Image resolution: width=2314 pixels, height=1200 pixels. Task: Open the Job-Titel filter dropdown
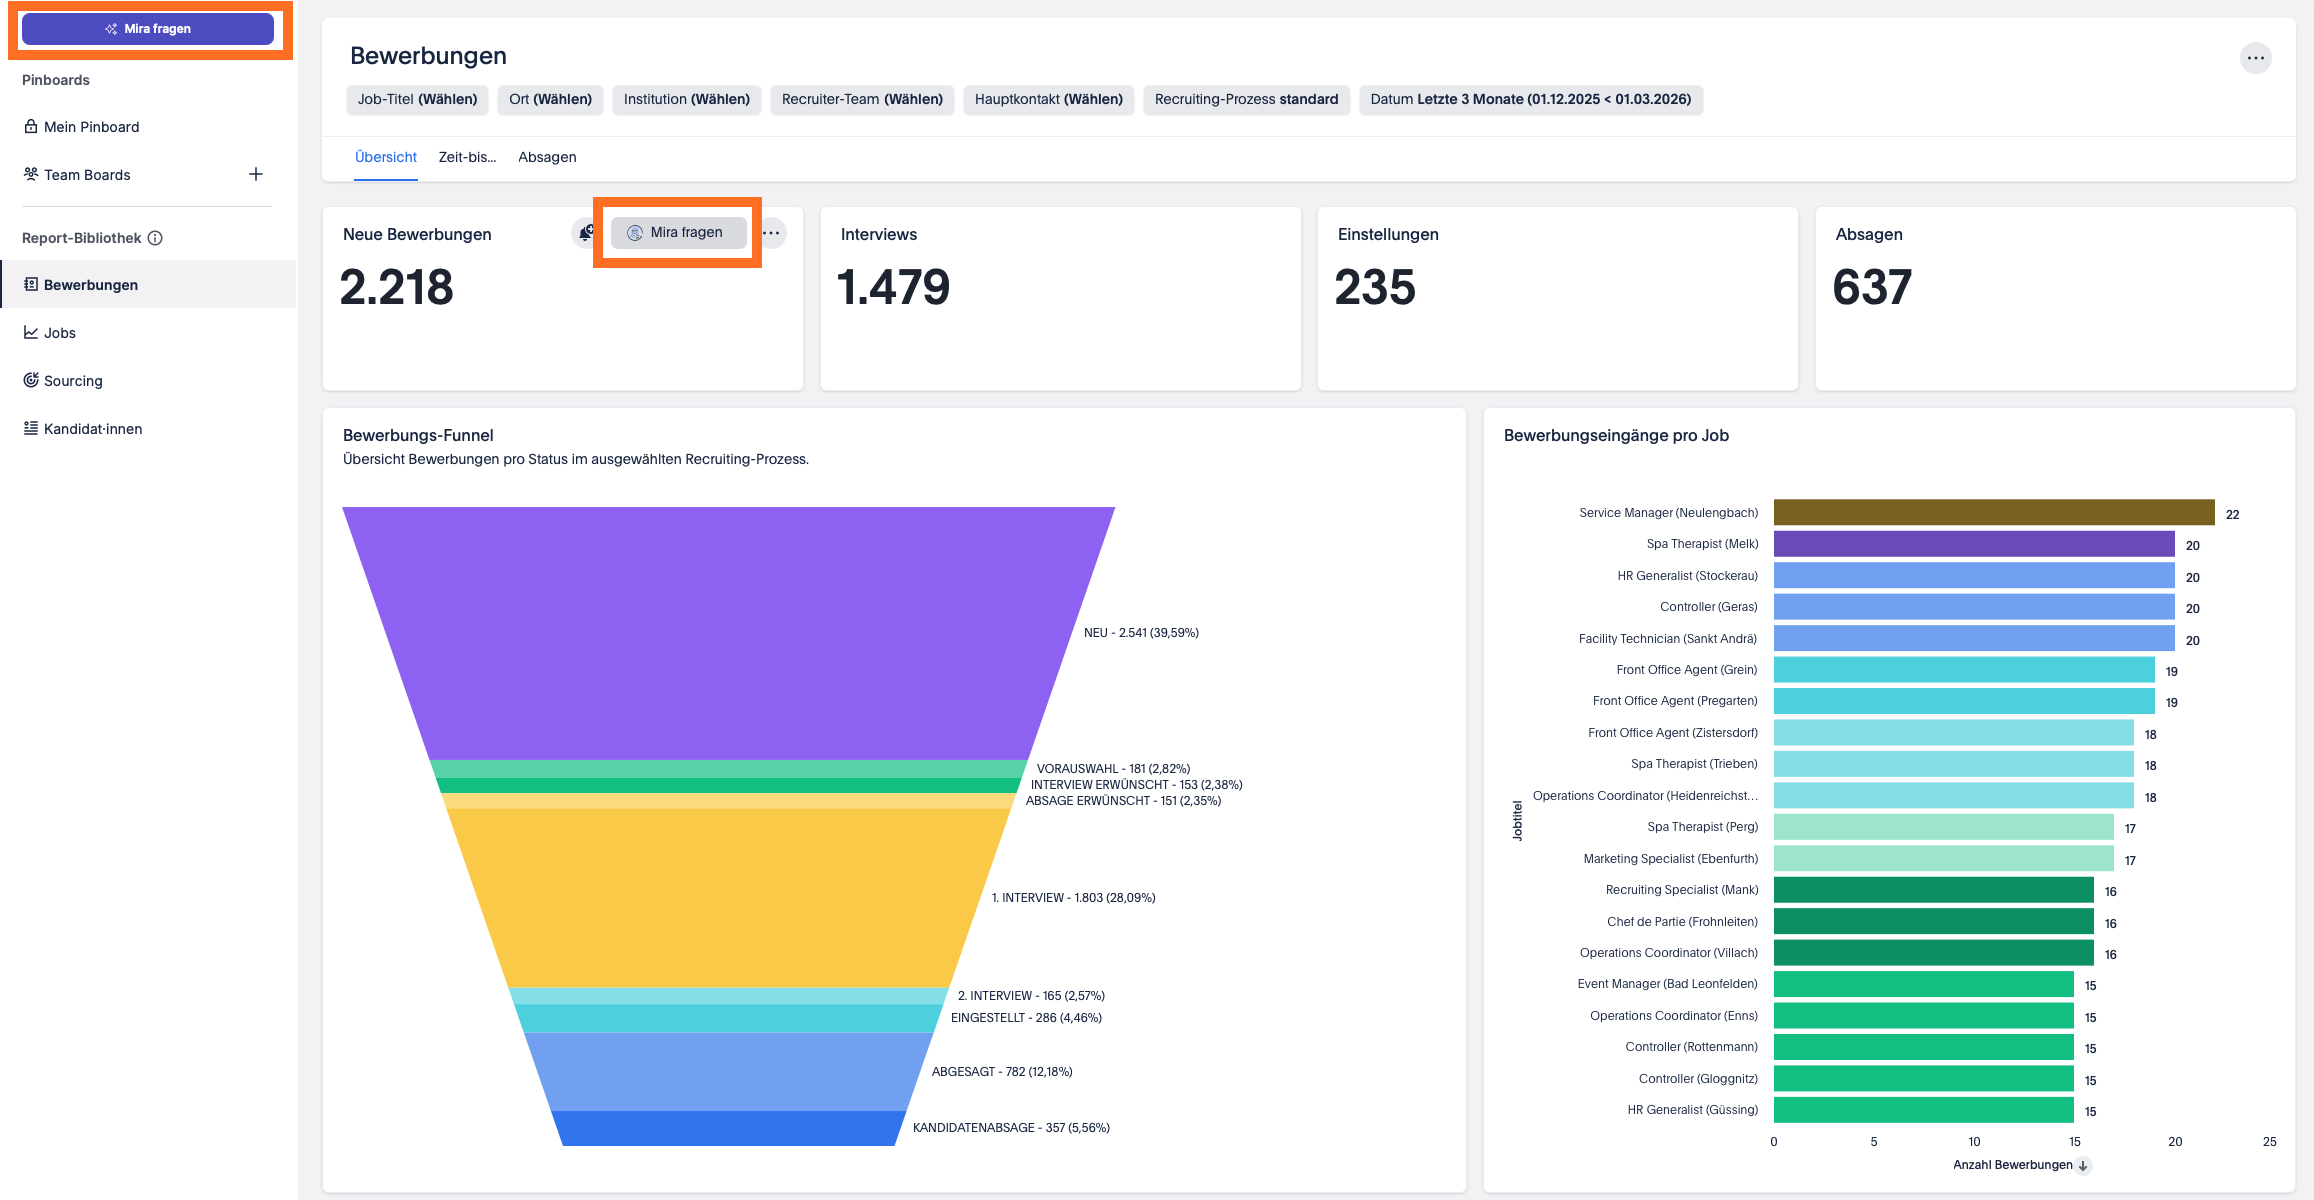point(417,99)
